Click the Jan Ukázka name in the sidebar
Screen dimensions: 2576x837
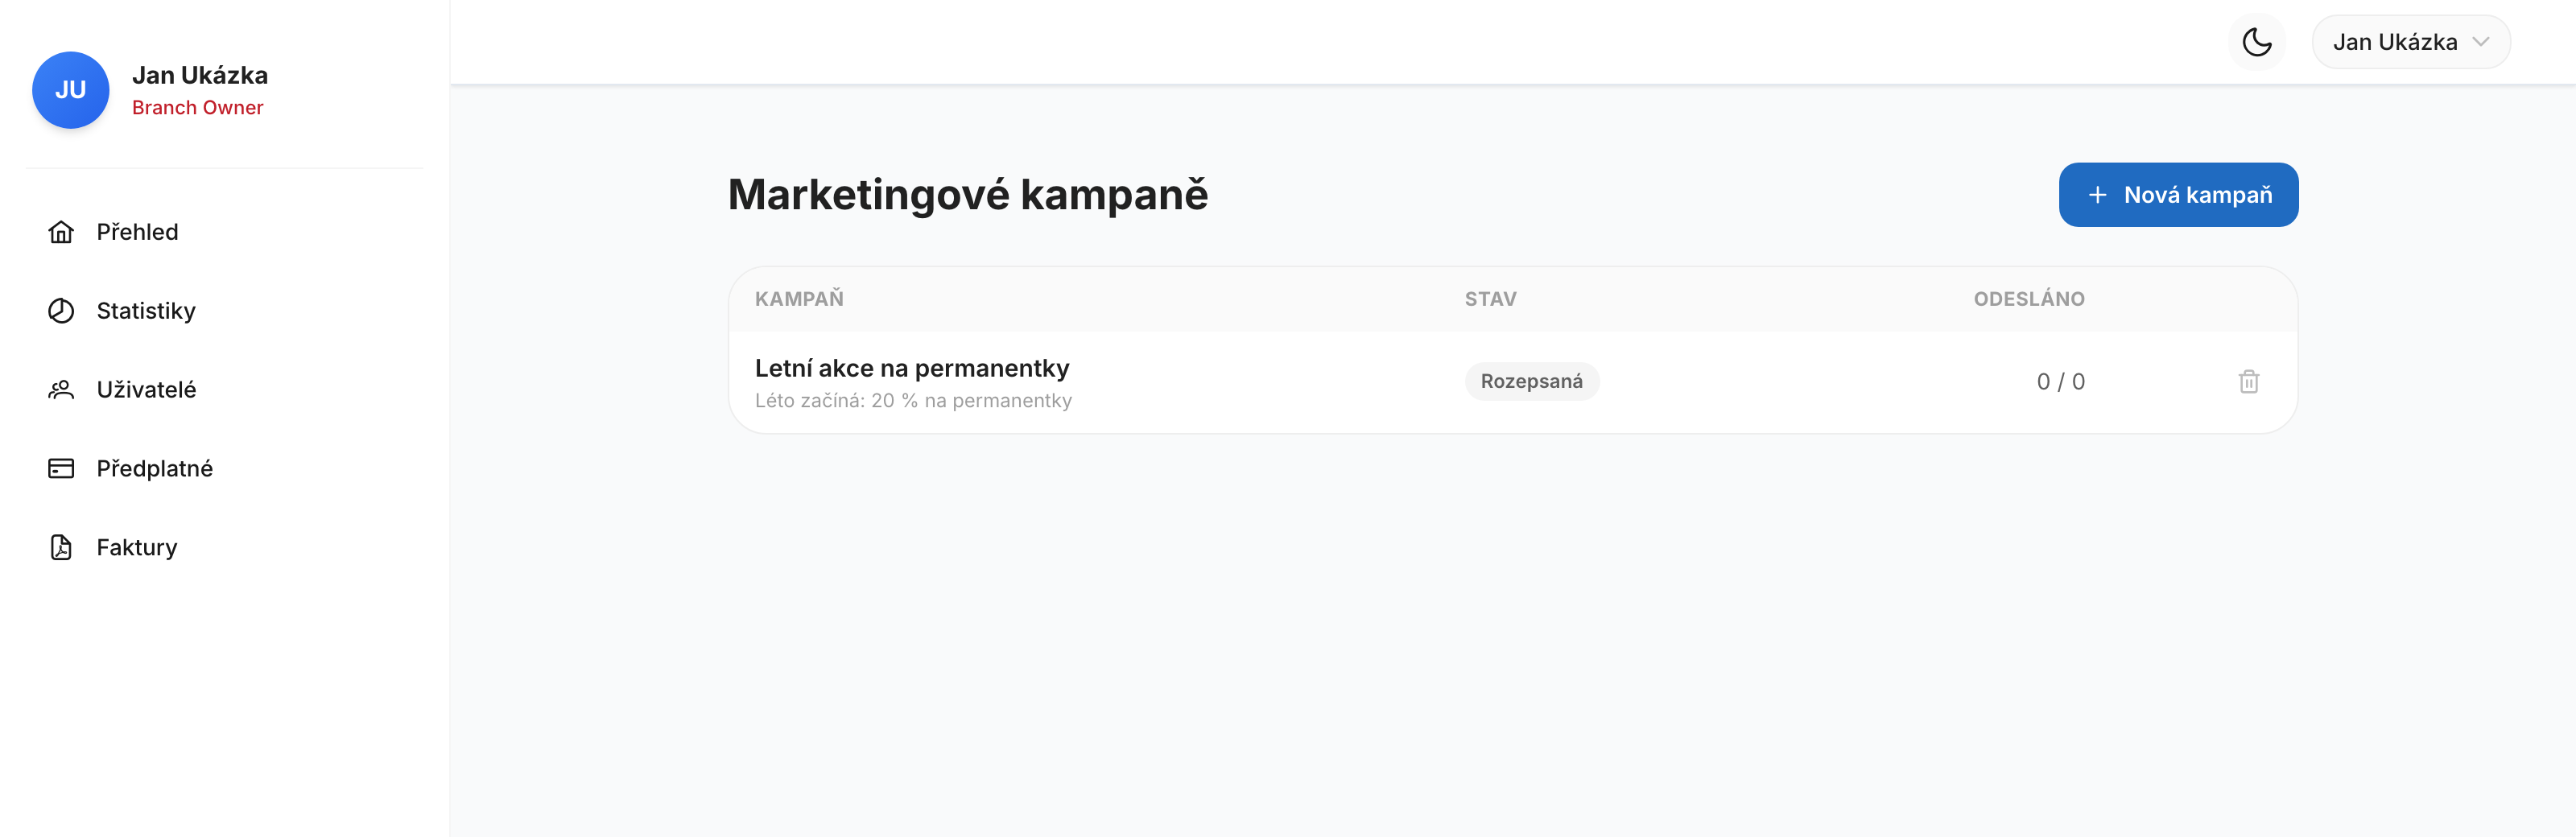[x=200, y=75]
